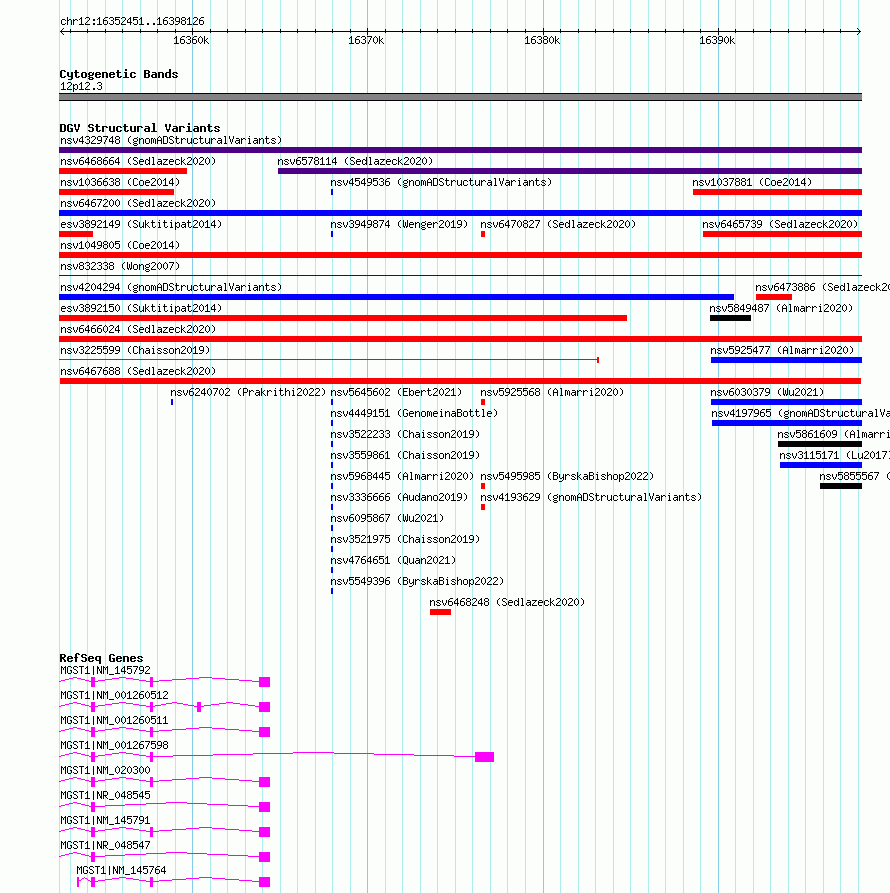Open nsv4764651 (Quan2021) variant
890x893 pixels.
pyautogui.click(x=393, y=560)
